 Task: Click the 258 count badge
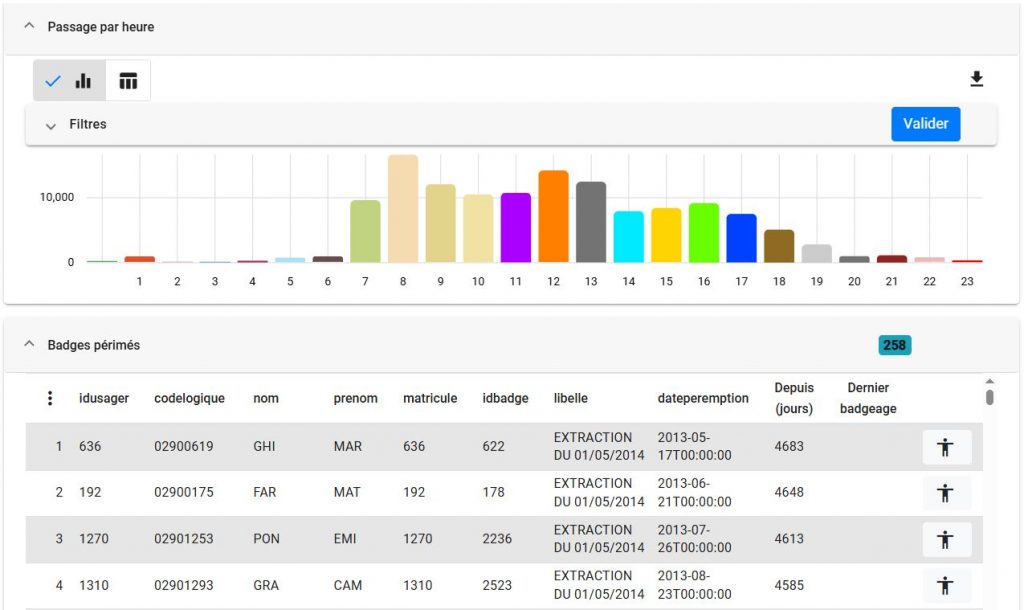tap(894, 345)
